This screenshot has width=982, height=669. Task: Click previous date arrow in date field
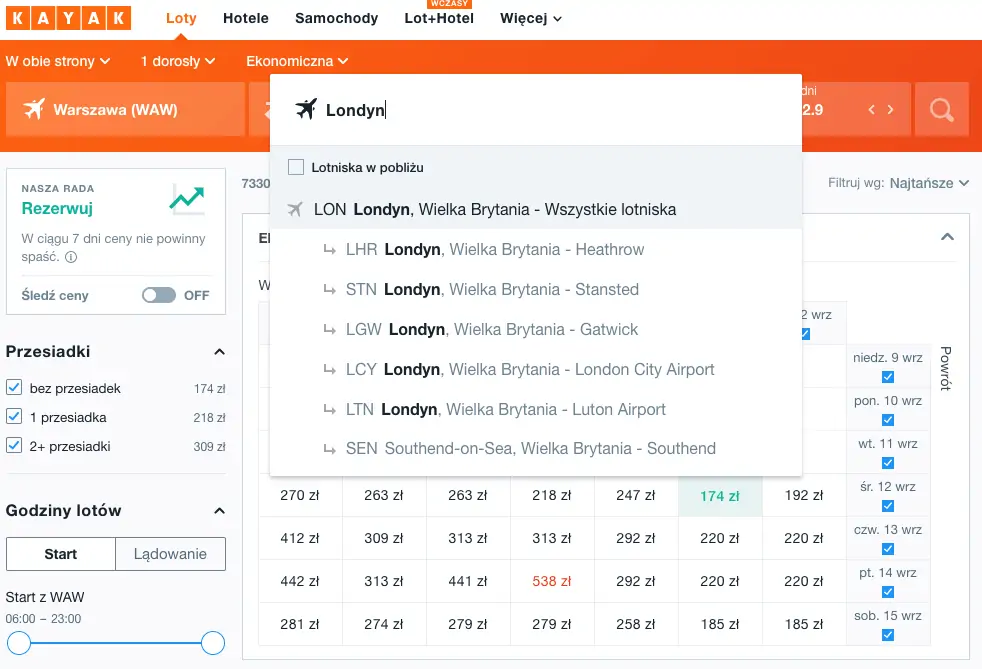pyautogui.click(x=871, y=110)
